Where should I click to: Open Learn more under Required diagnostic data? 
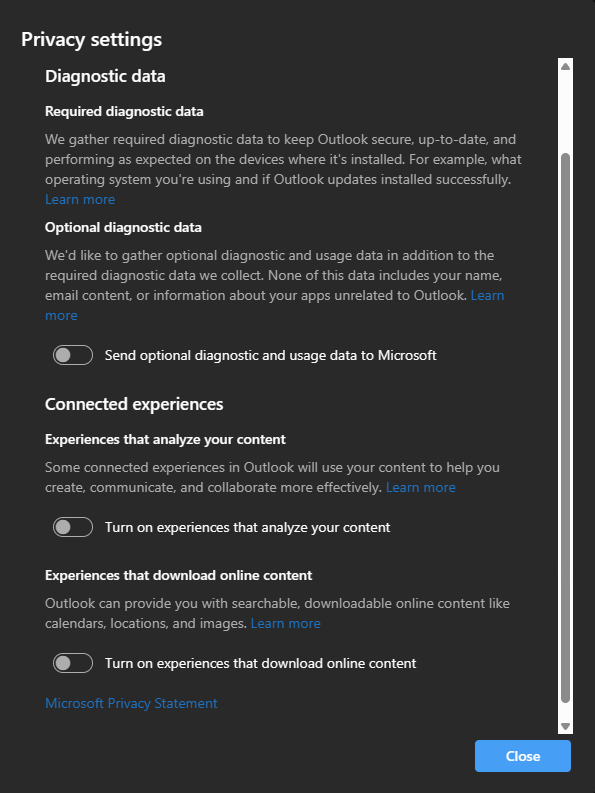click(x=80, y=199)
